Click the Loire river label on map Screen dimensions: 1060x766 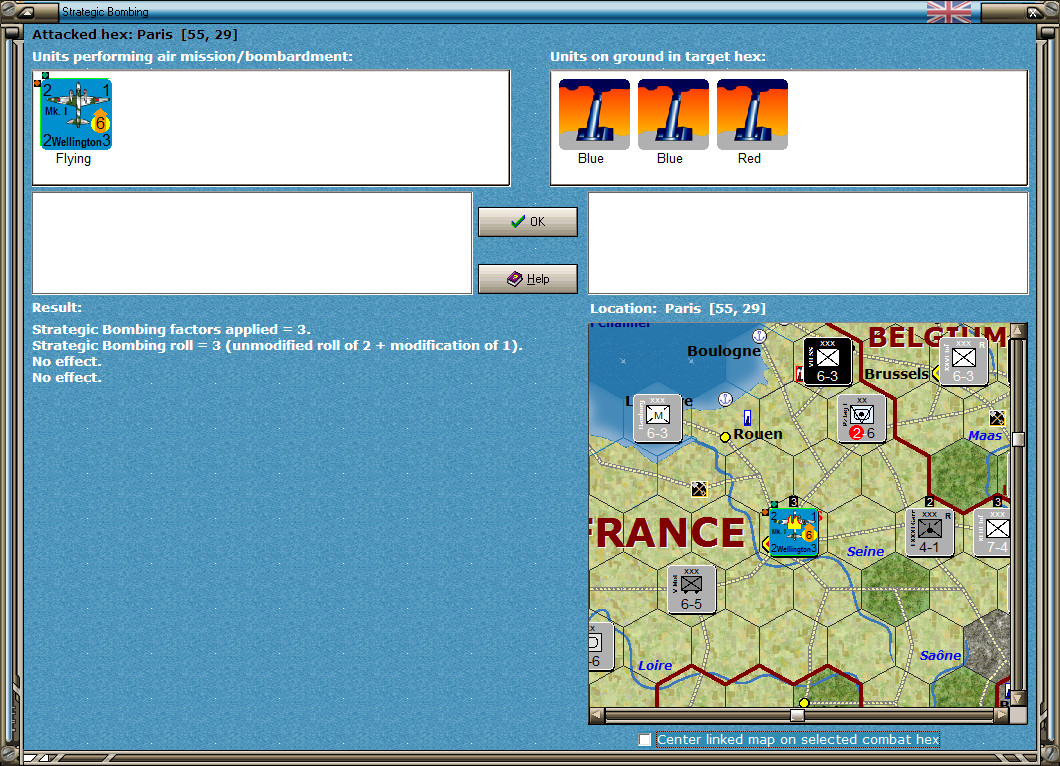(655, 665)
